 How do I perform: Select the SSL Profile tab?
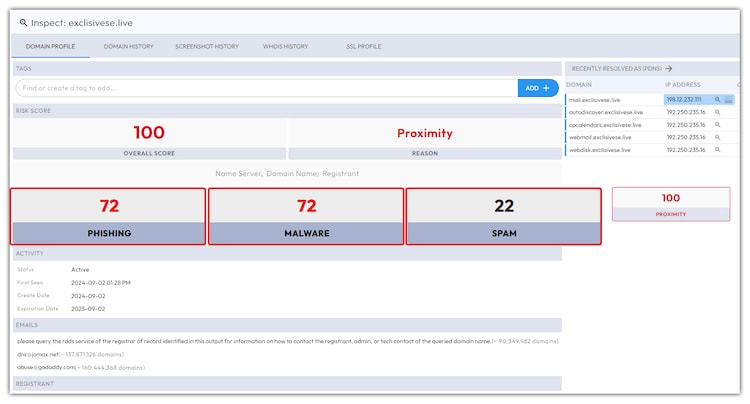364,46
